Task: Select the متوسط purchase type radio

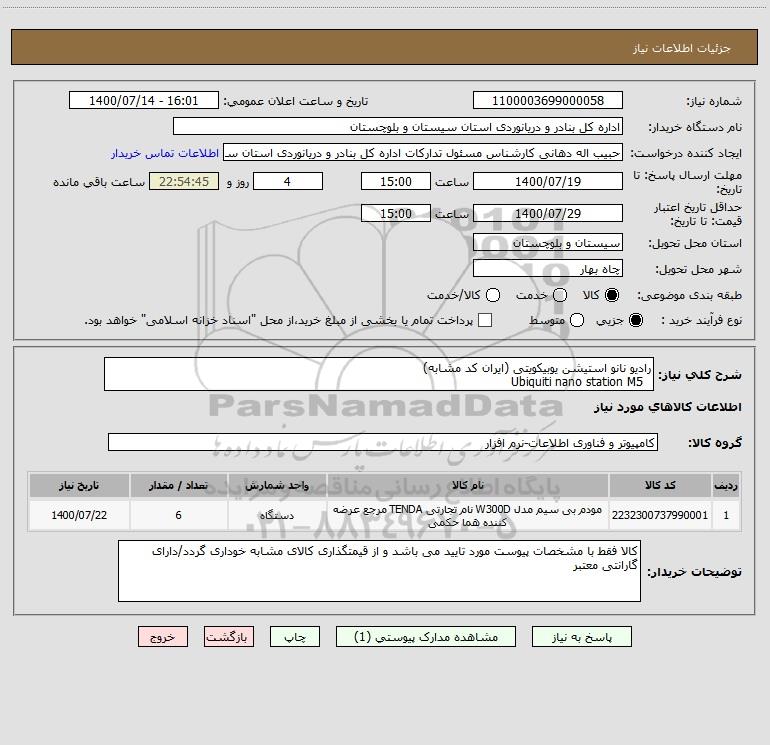Action: (577, 320)
